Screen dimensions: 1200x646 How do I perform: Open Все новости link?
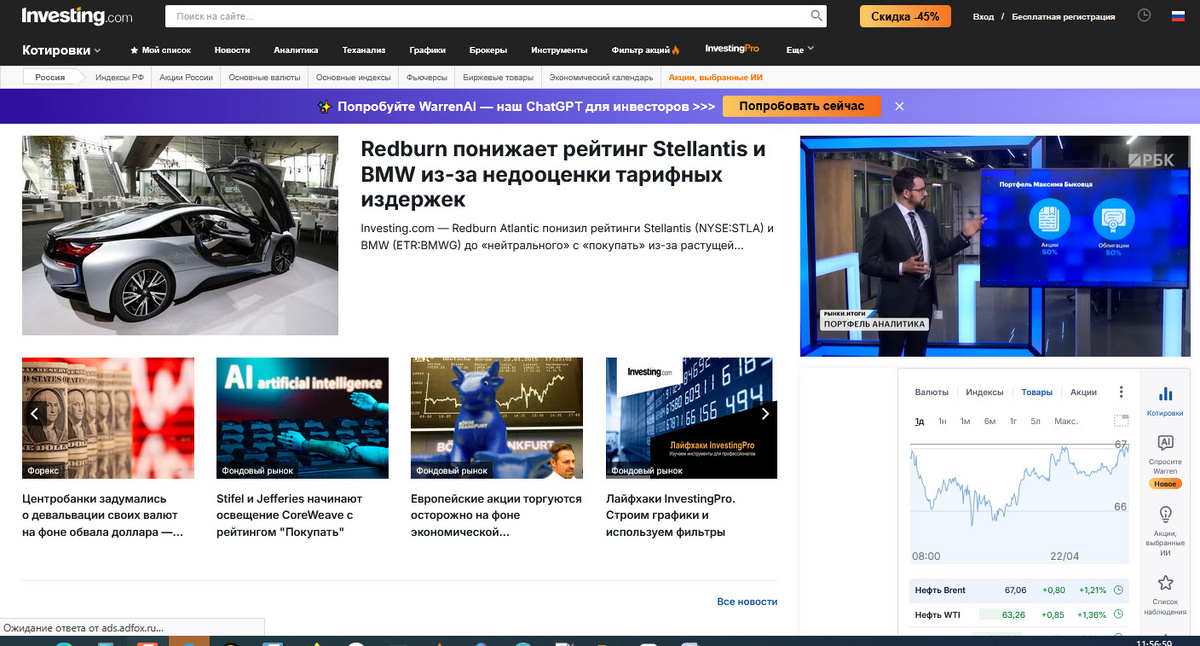point(747,601)
